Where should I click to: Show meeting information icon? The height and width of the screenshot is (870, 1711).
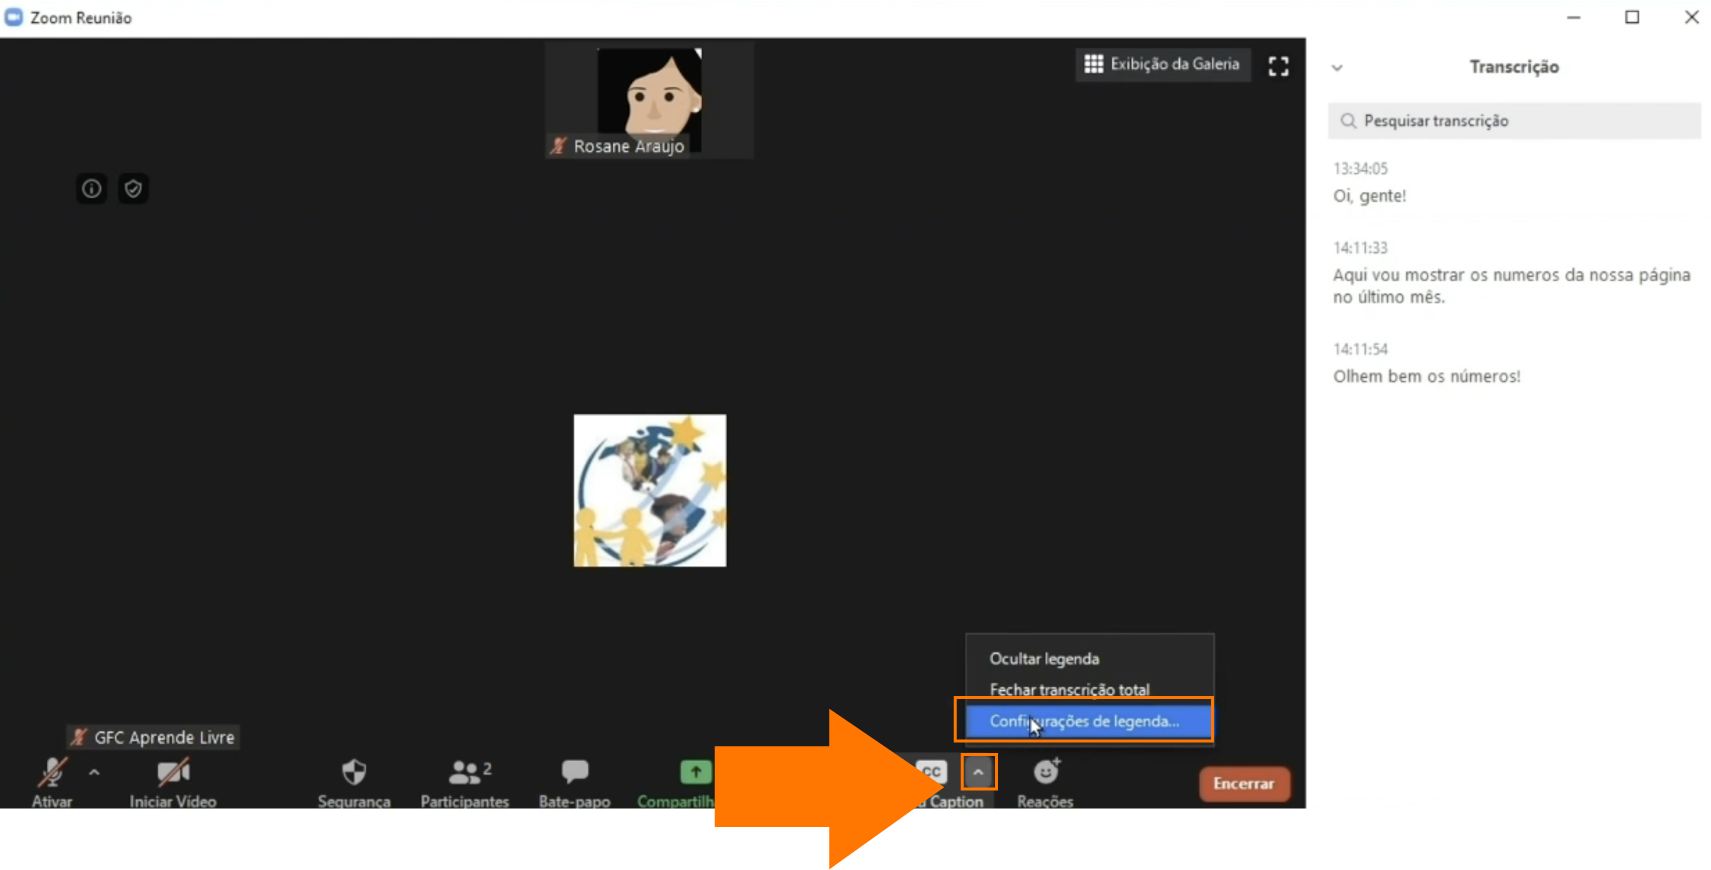click(92, 188)
